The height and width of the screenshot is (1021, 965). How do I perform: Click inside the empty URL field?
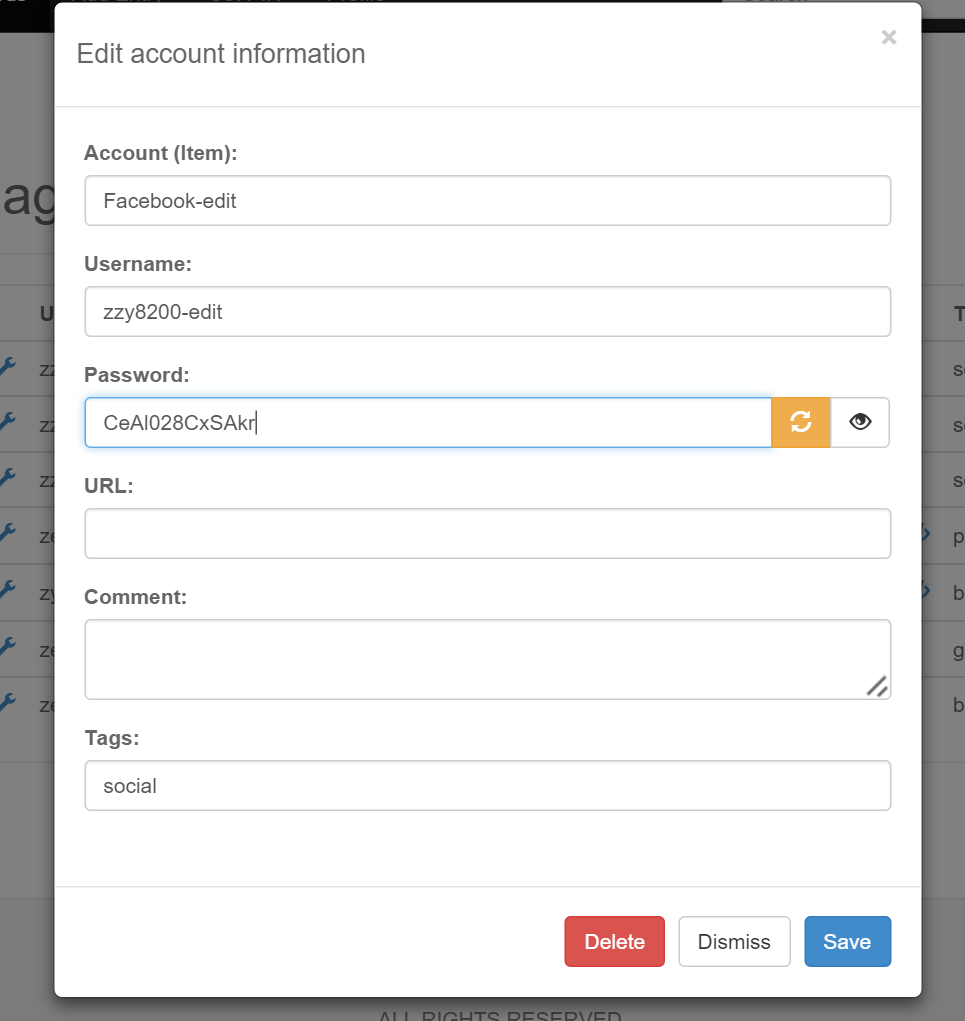point(487,533)
